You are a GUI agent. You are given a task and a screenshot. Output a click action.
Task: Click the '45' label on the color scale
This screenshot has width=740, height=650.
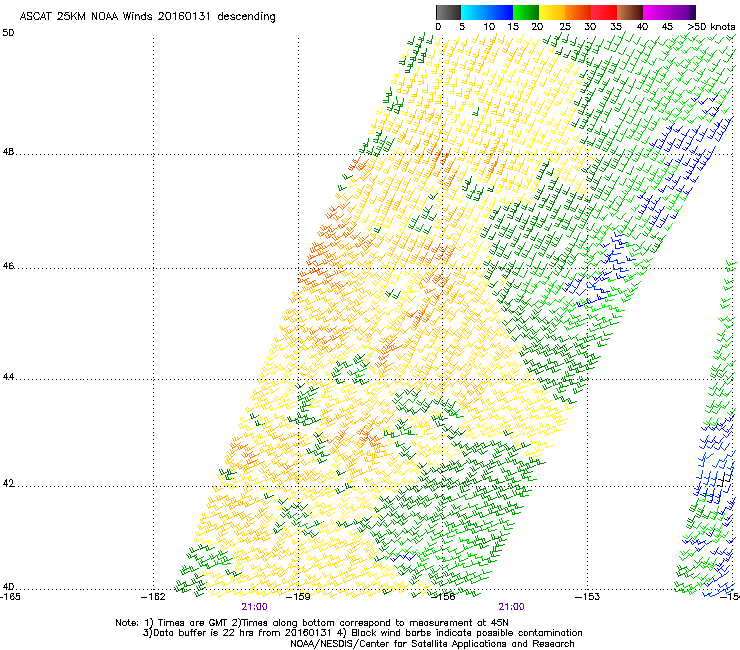[667, 27]
